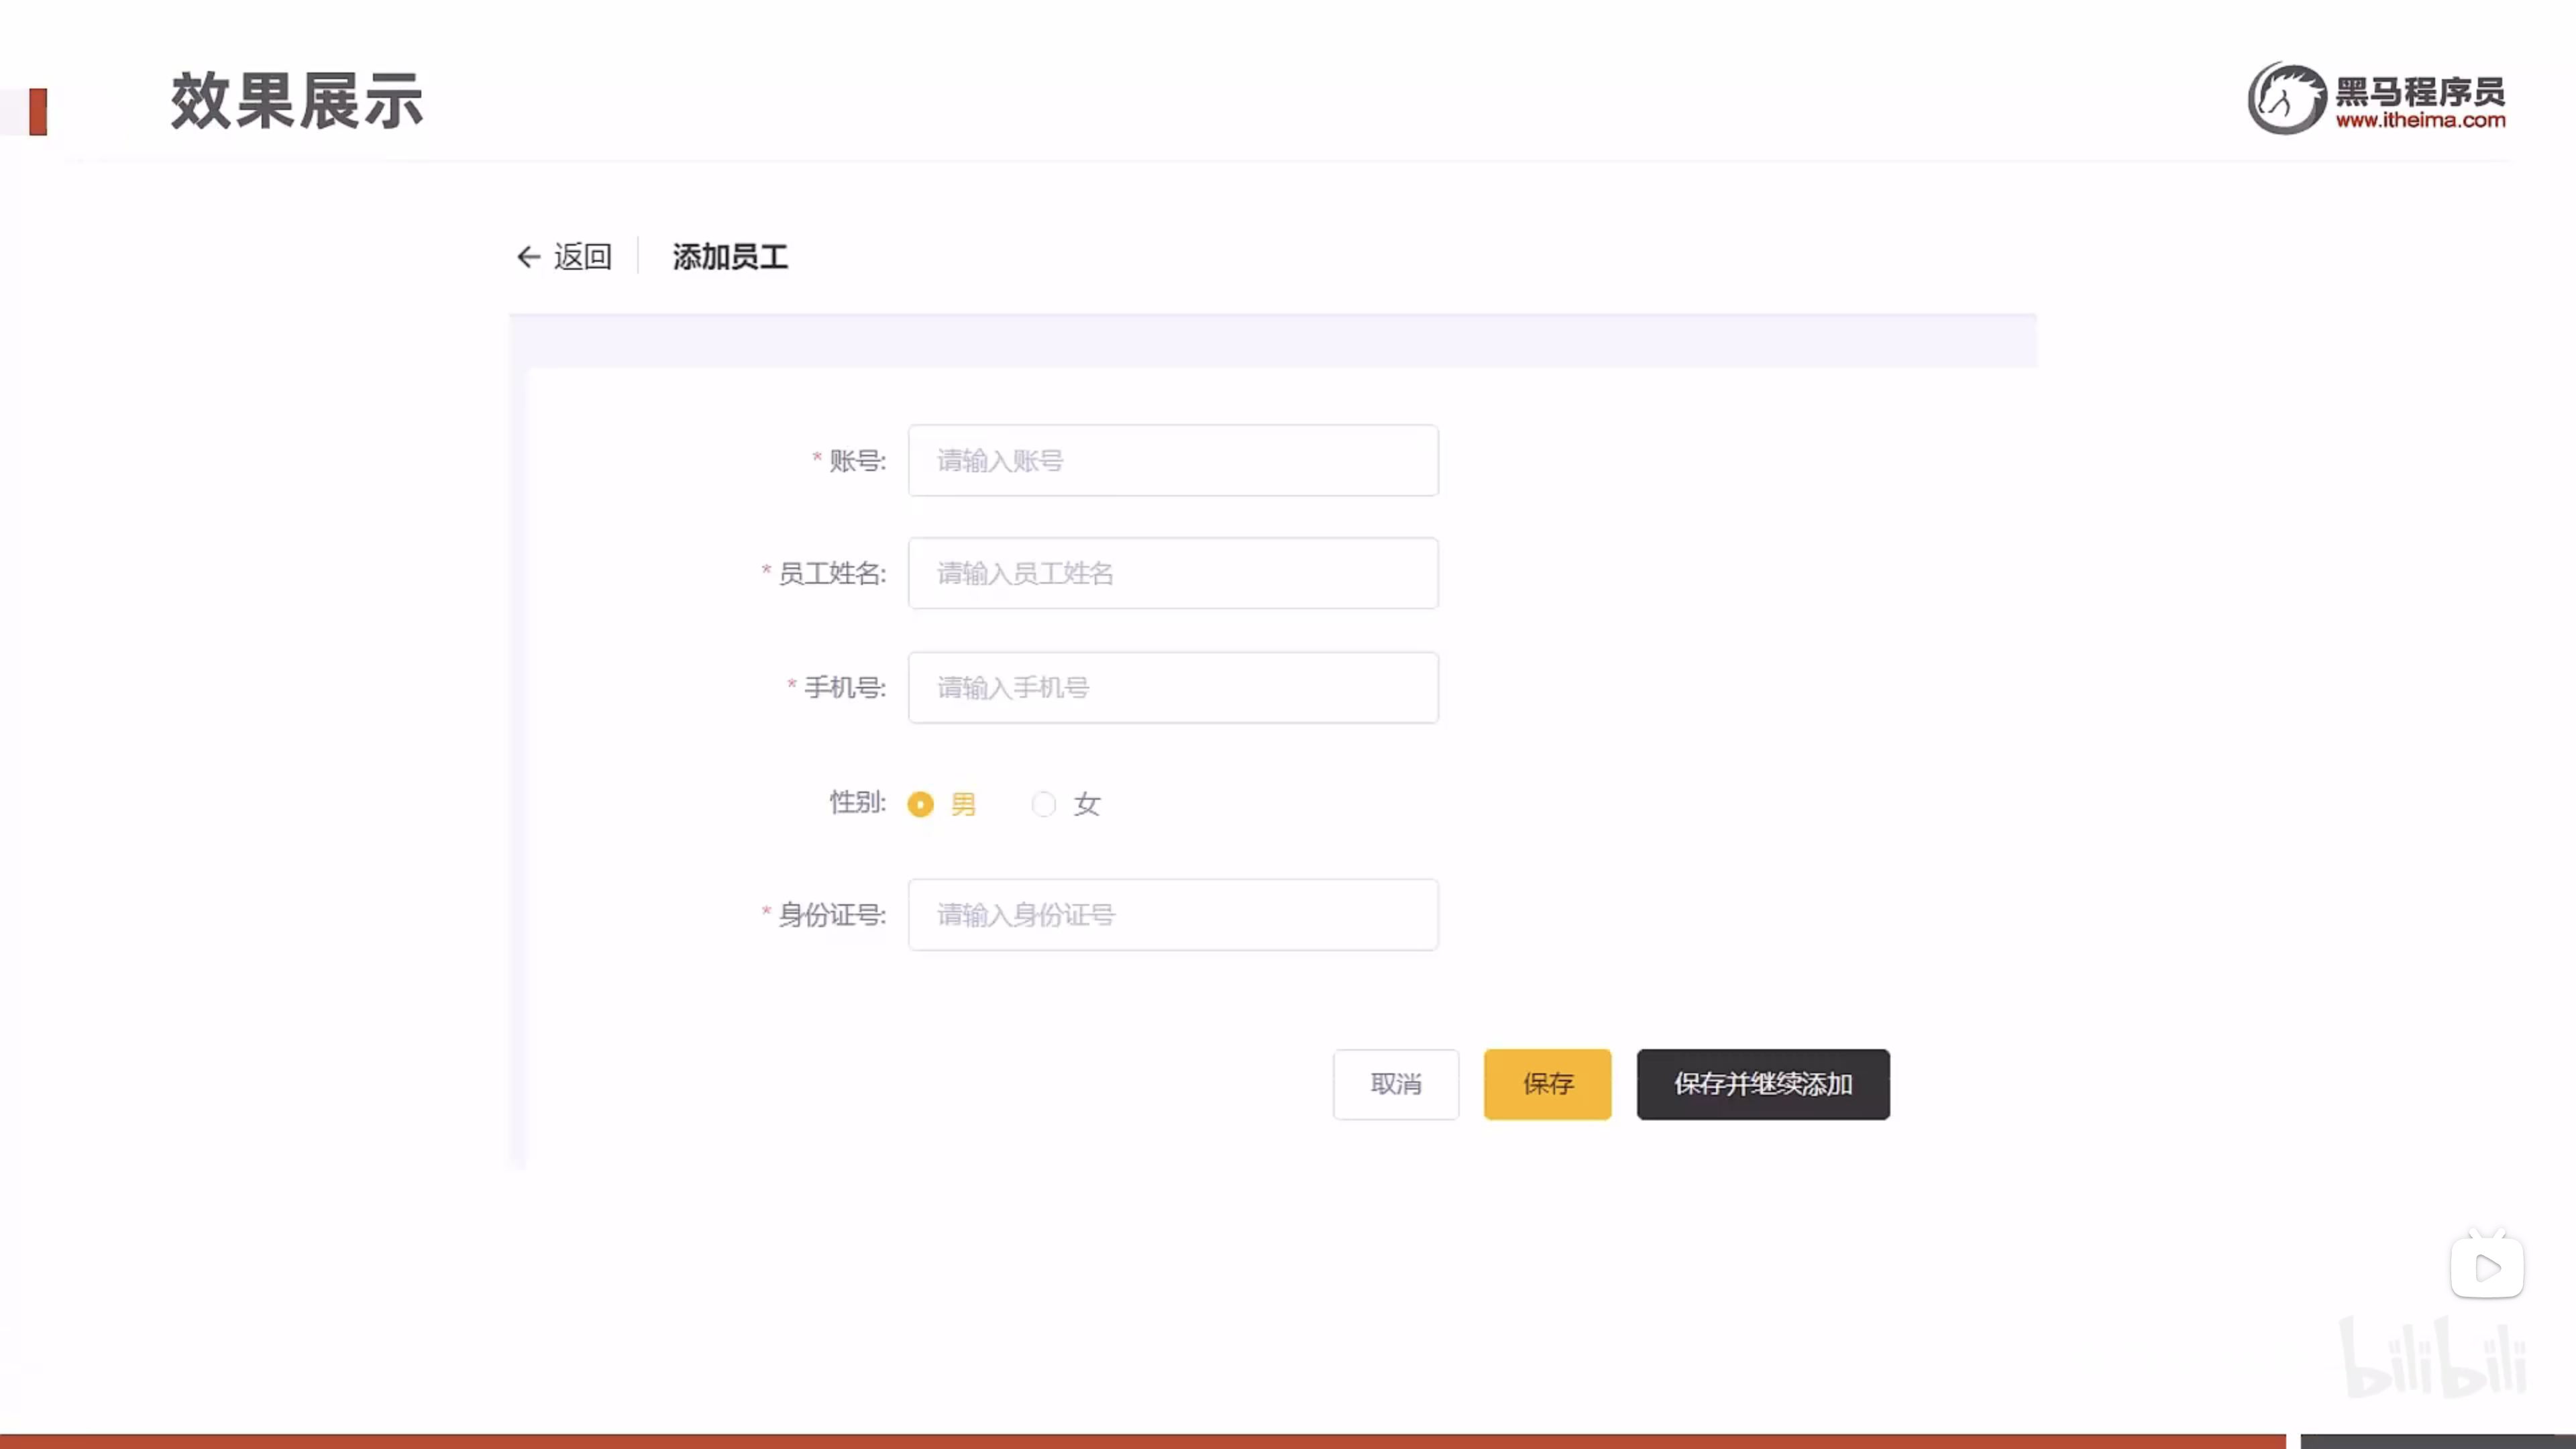2576x1449 pixels.
Task: Open the www.itheima.com link
Action: (x=2420, y=121)
